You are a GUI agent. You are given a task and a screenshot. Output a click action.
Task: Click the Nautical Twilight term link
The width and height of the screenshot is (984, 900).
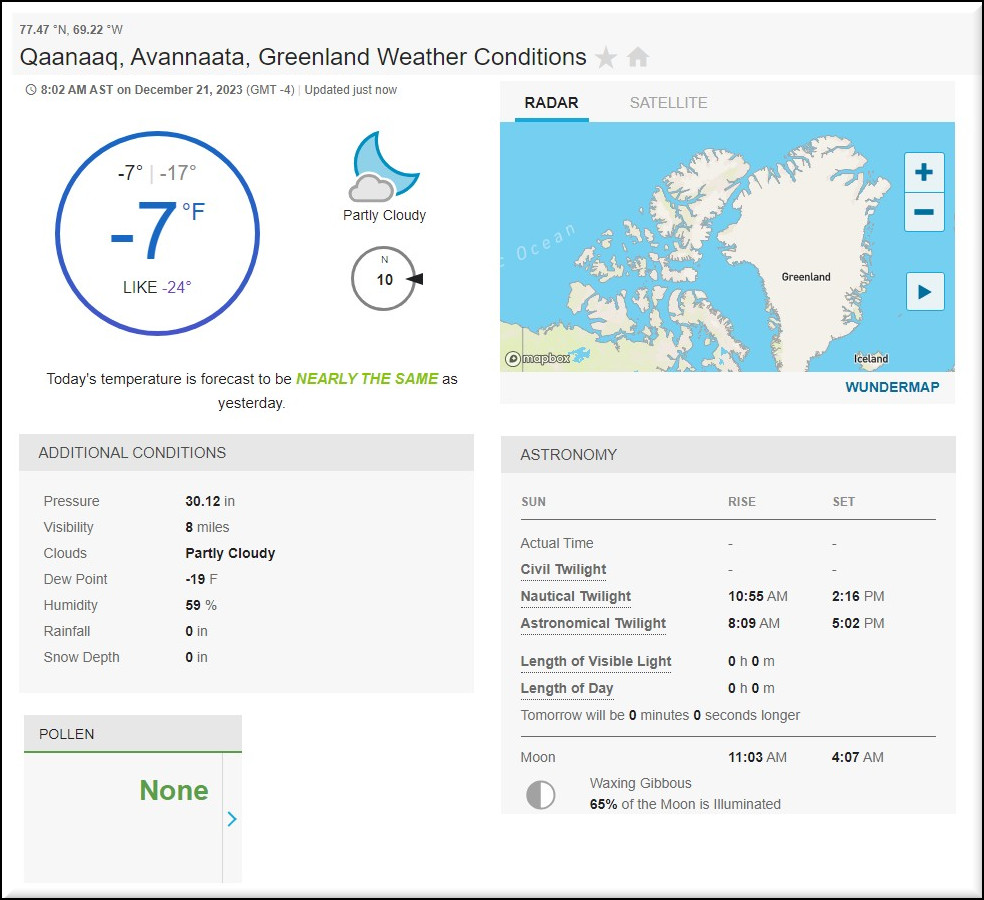click(576, 597)
